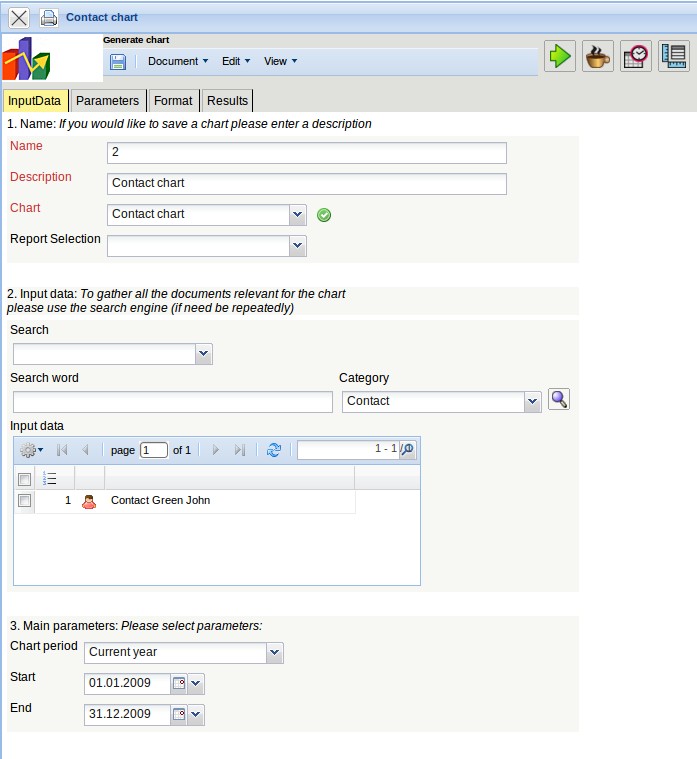Open the calendar clock icon
The image size is (697, 759).
tap(635, 56)
